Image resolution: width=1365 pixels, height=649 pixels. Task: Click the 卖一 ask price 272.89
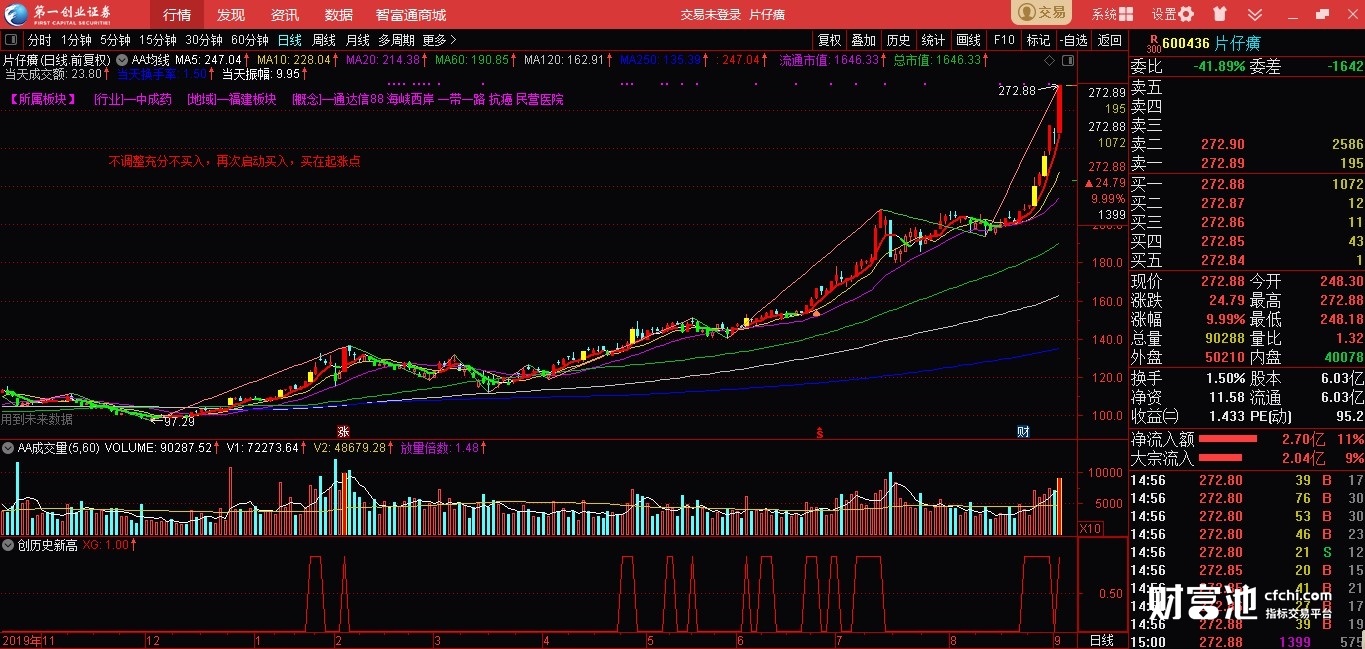click(1222, 163)
